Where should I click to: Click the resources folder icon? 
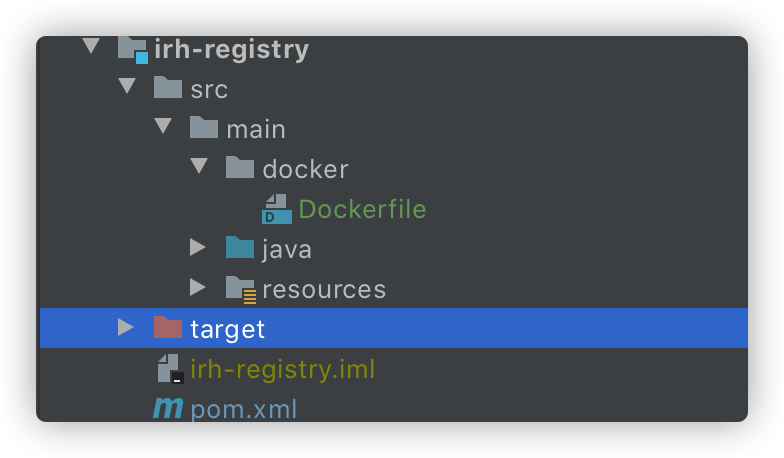241,289
